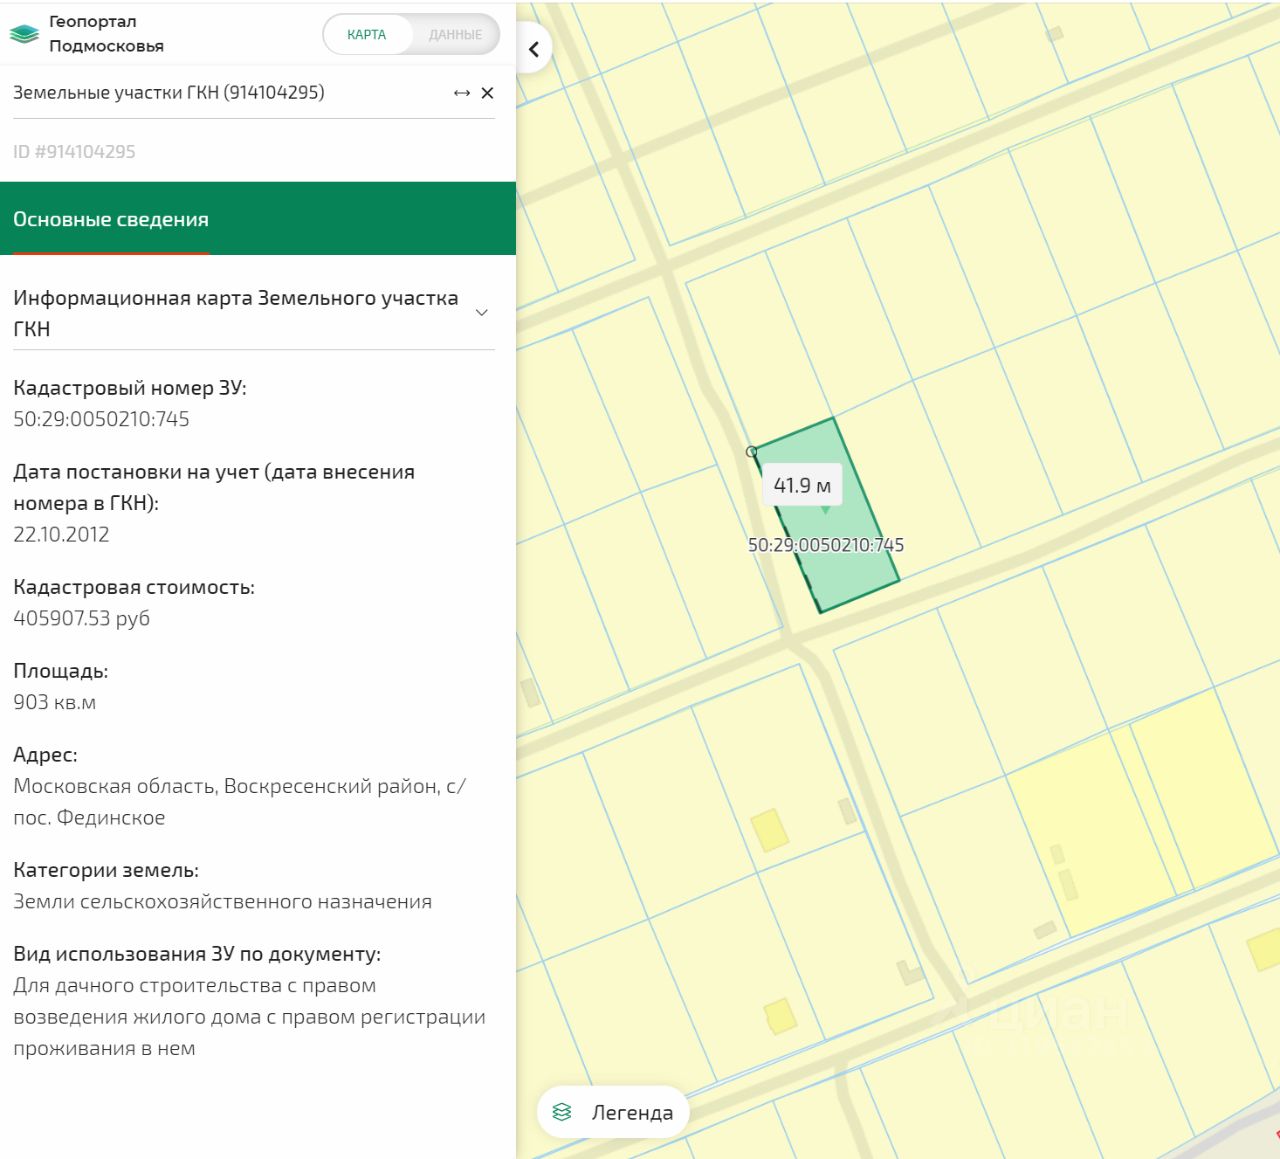Click the Геопортал Подмосковья title text
1280x1159 pixels.
(106, 34)
